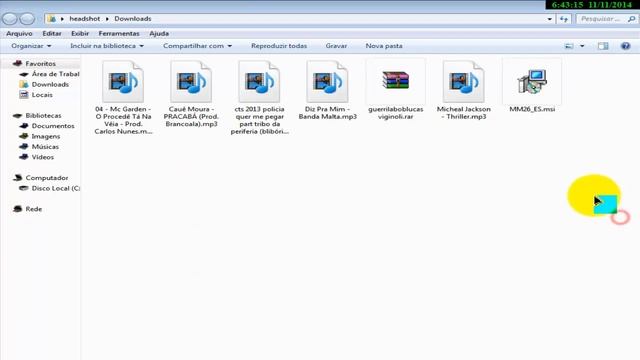The width and height of the screenshot is (640, 360).
Task: Open the Ajuda menu
Action: click(x=159, y=33)
